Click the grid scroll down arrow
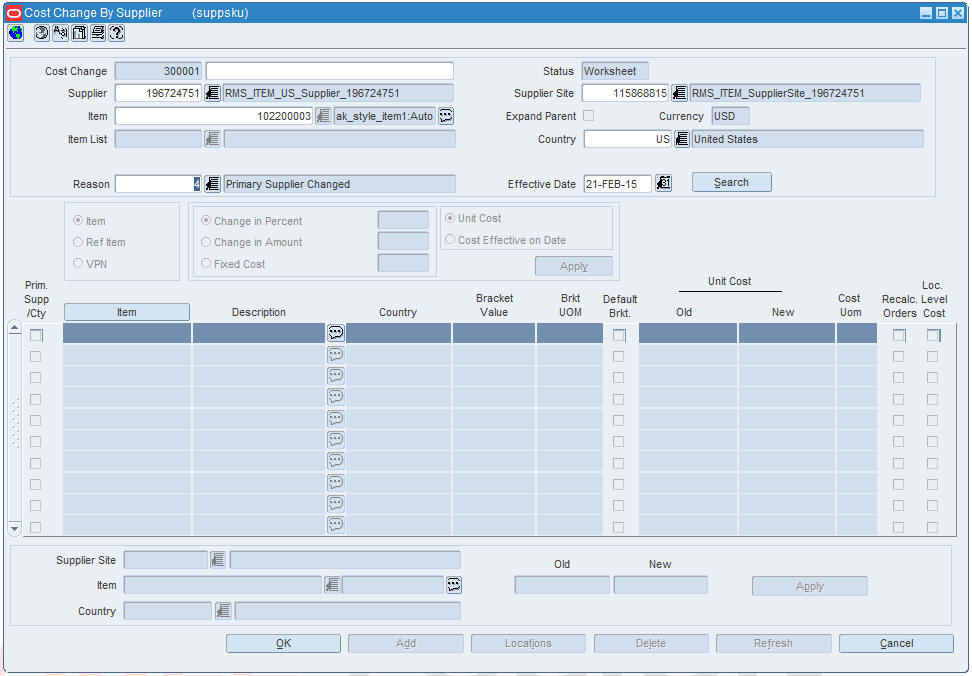972x676 pixels. 14,529
